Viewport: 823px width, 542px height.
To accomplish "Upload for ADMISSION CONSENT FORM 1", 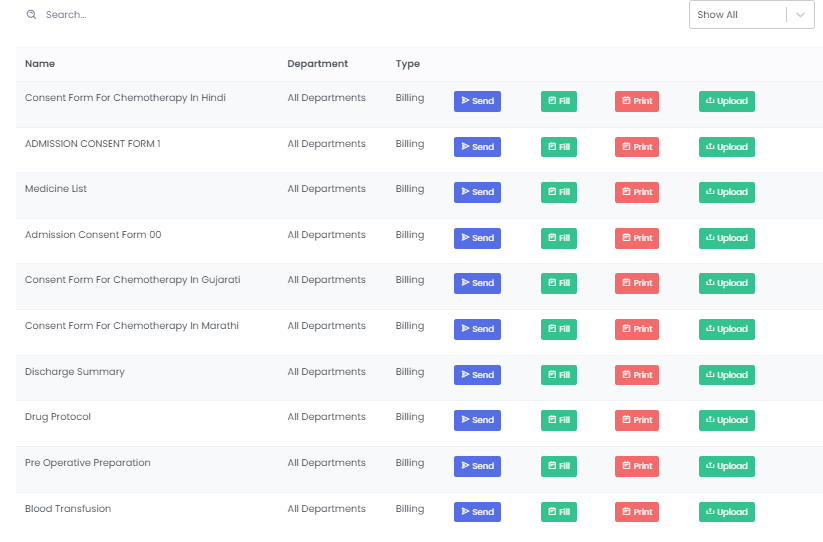I will click(726, 147).
